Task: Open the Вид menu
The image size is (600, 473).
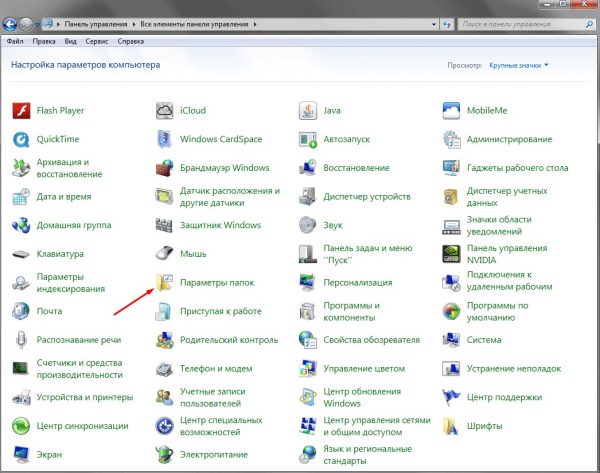Action: [70, 41]
